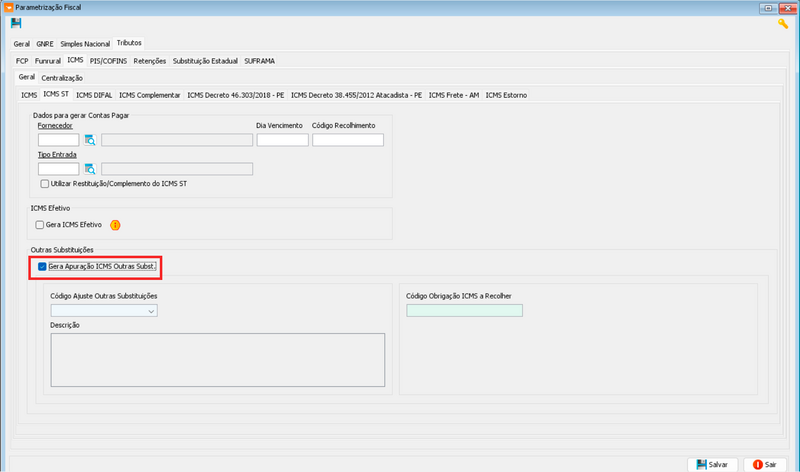
Task: Go to the Centralização tab
Action: point(62,78)
